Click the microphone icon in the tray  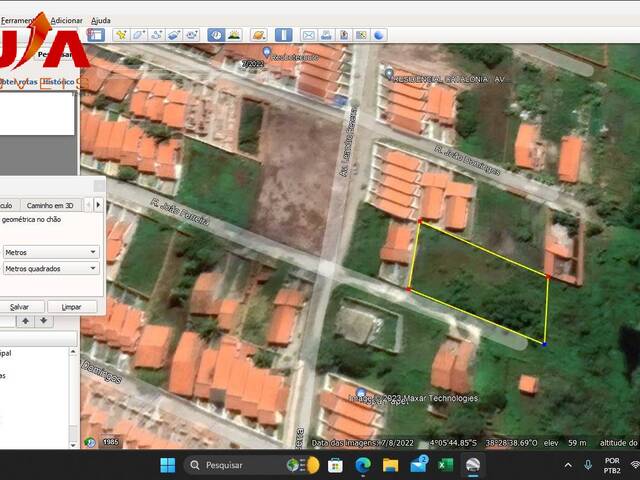tap(588, 465)
